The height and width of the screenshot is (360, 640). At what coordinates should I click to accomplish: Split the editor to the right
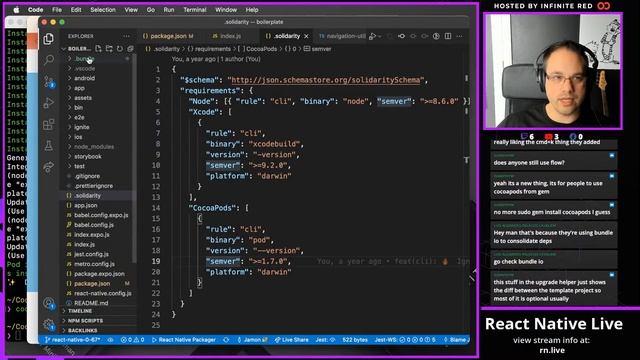point(448,36)
